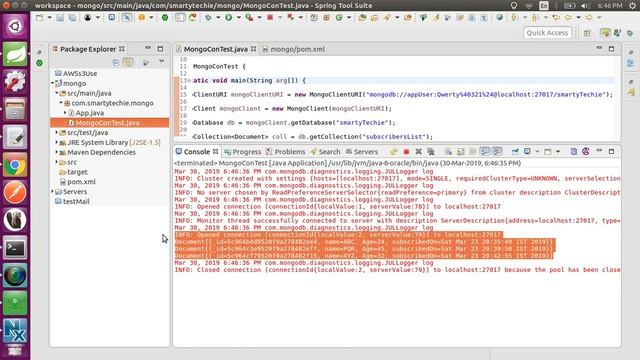
Task: Click the Closed connection log line
Action: [397, 270]
